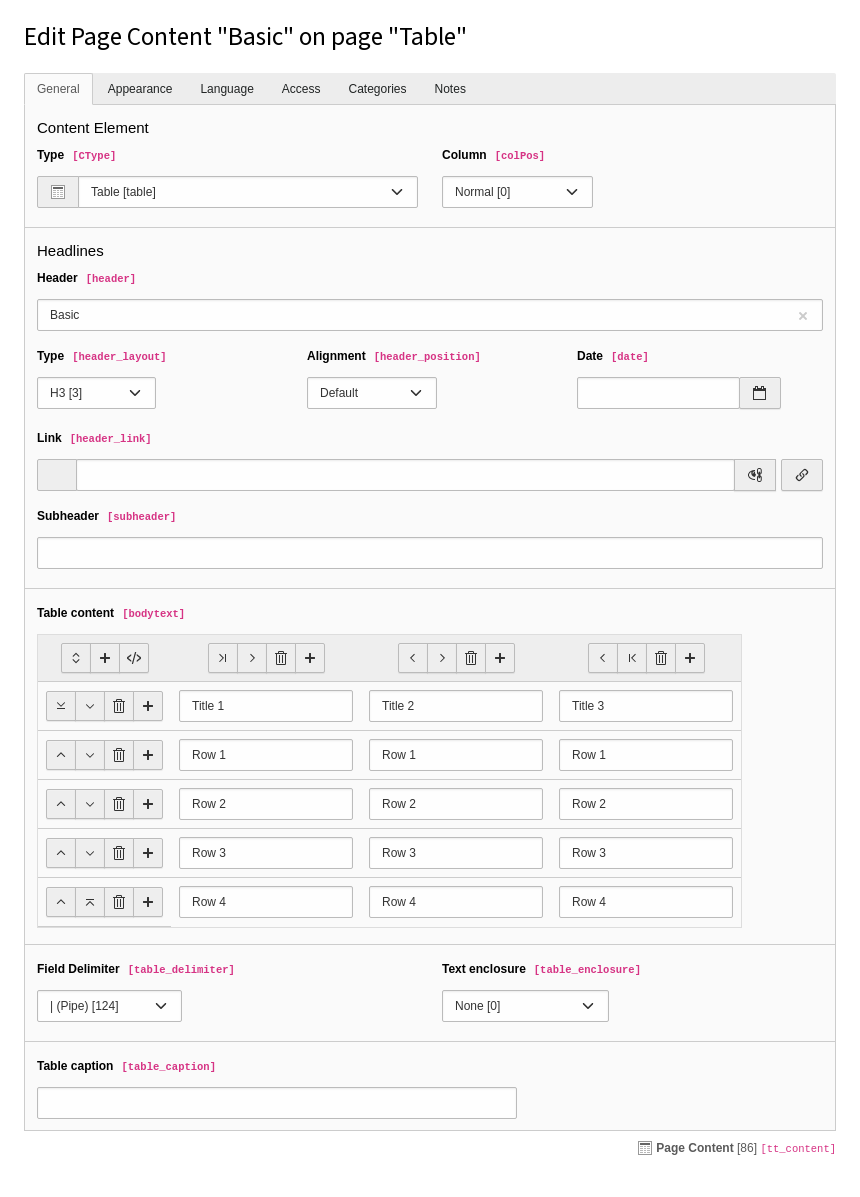Switch to the Appearance tab
This screenshot has width=860, height=1197.
[140, 89]
